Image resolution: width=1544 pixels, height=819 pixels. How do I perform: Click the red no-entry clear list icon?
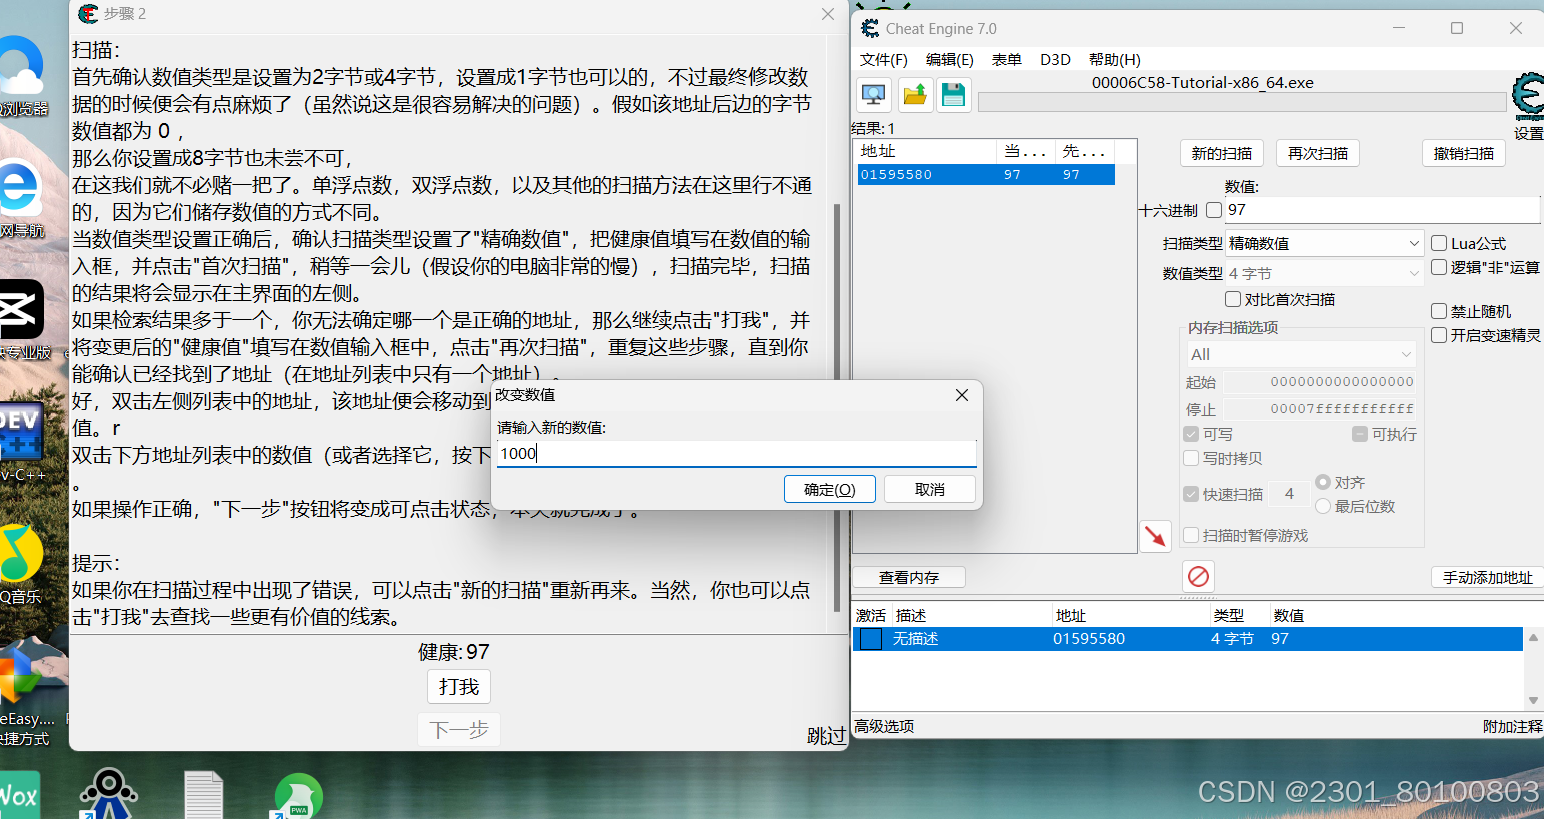1198,576
